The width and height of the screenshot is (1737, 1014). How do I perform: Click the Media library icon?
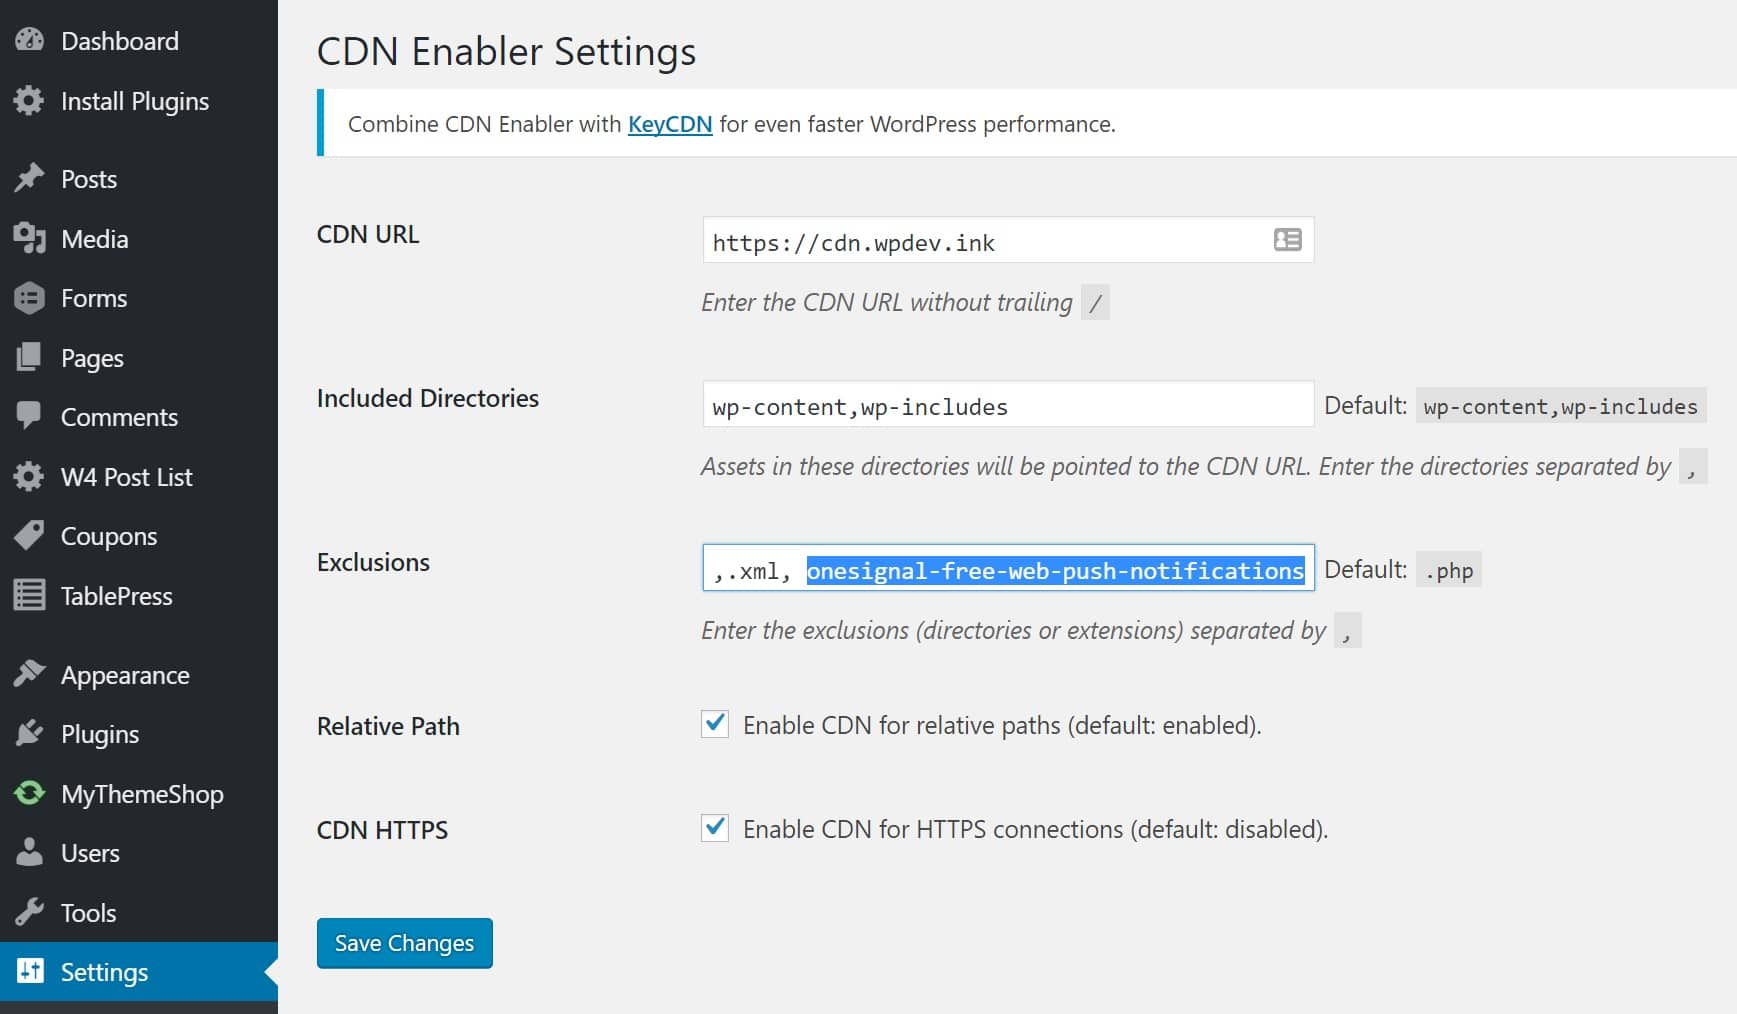click(29, 238)
